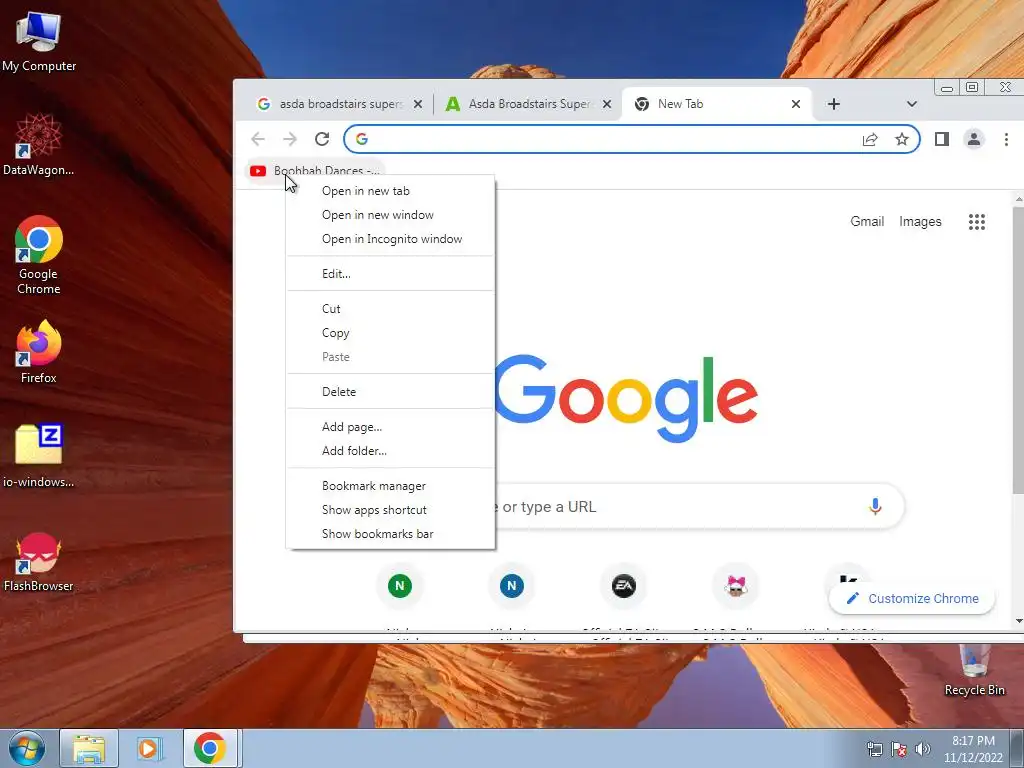Click the Action Center flag icon
Image resolution: width=1024 pixels, height=768 pixels.
[x=899, y=749]
